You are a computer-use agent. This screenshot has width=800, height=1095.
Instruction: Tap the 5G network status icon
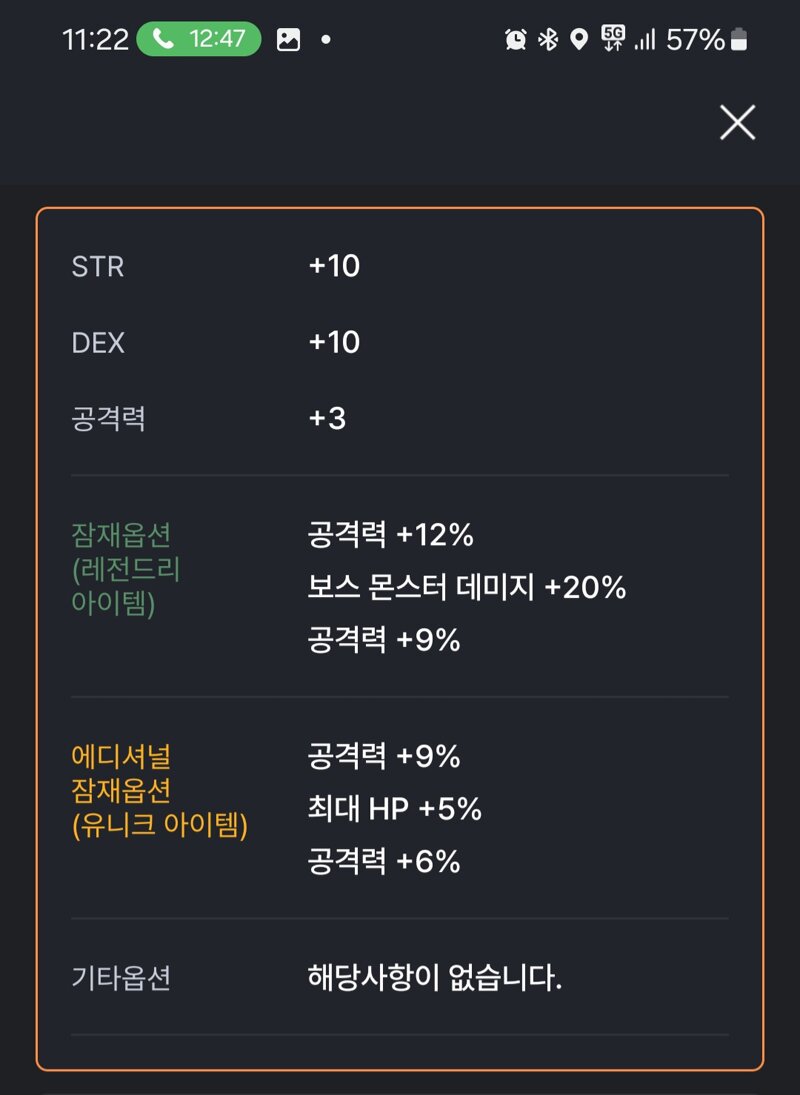[613, 38]
